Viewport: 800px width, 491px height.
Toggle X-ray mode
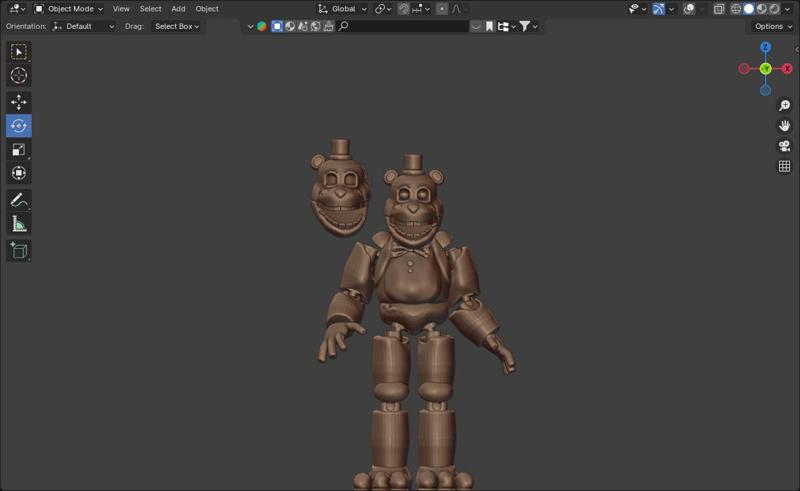pos(719,9)
